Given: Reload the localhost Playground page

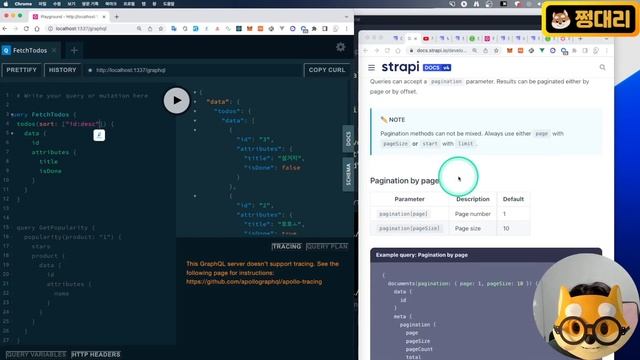Looking at the screenshot, I should 26,29.
